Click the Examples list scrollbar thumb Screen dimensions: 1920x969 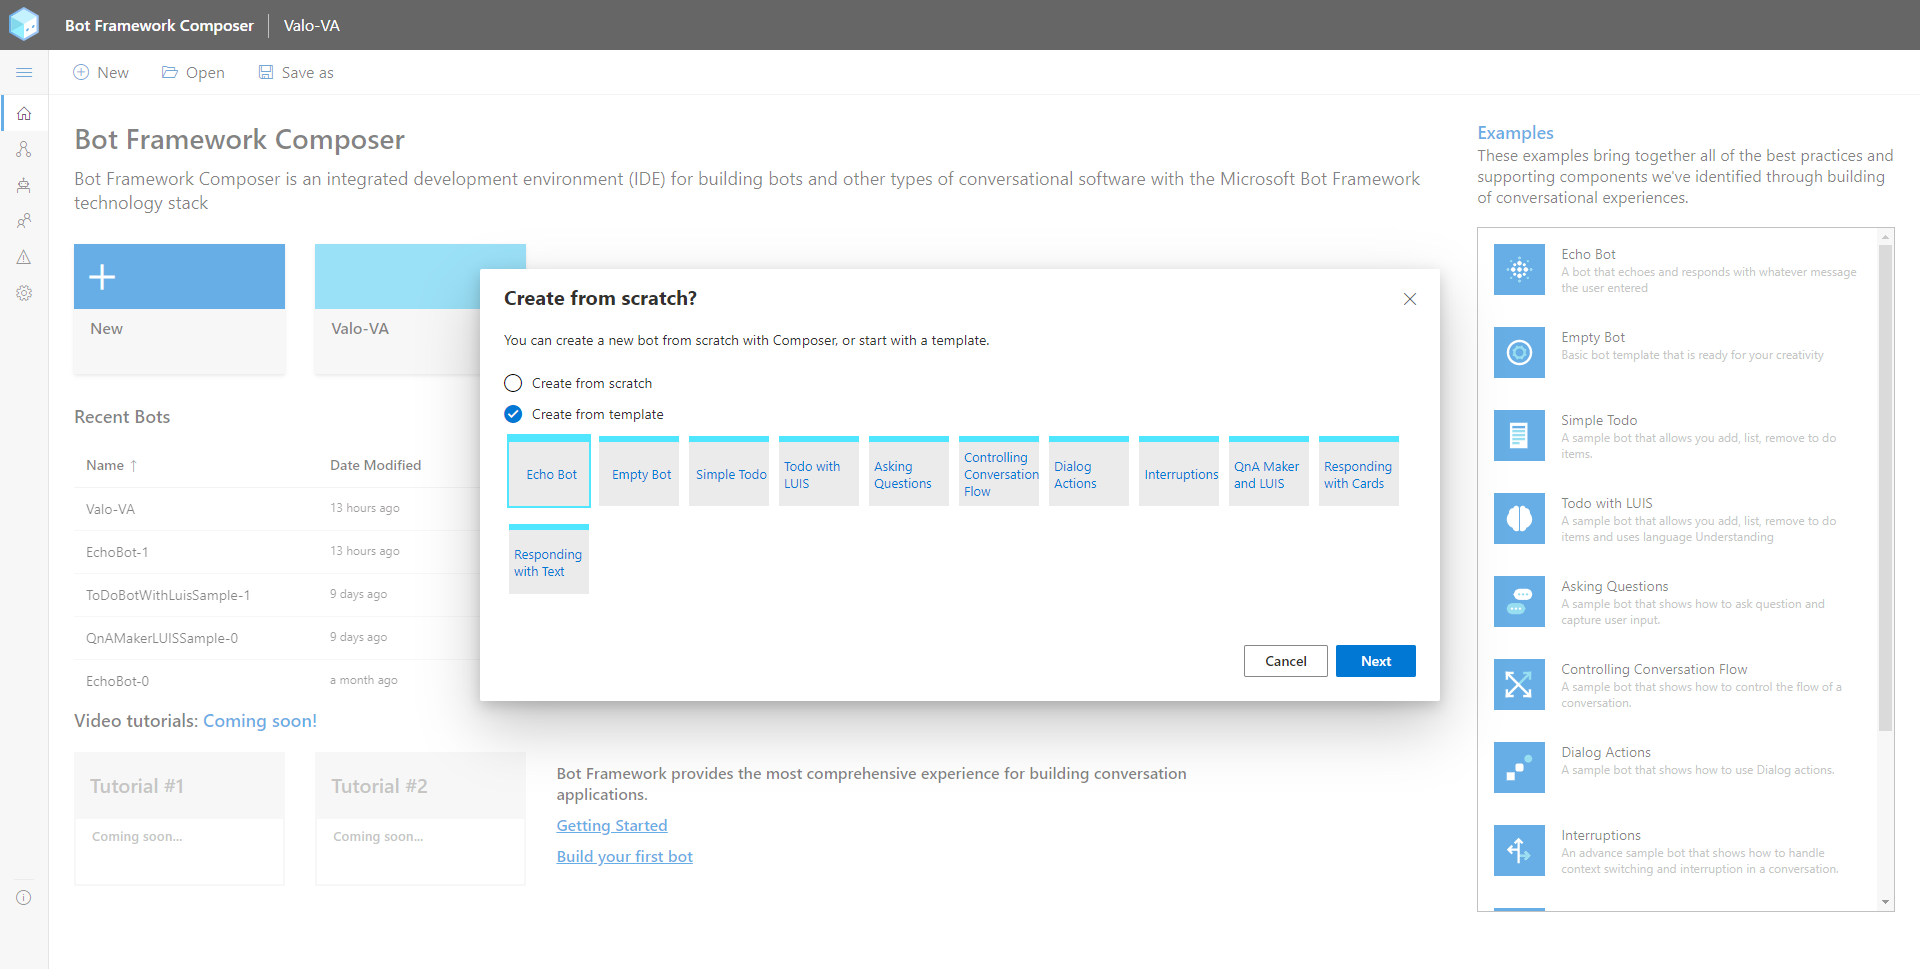coord(1885,487)
